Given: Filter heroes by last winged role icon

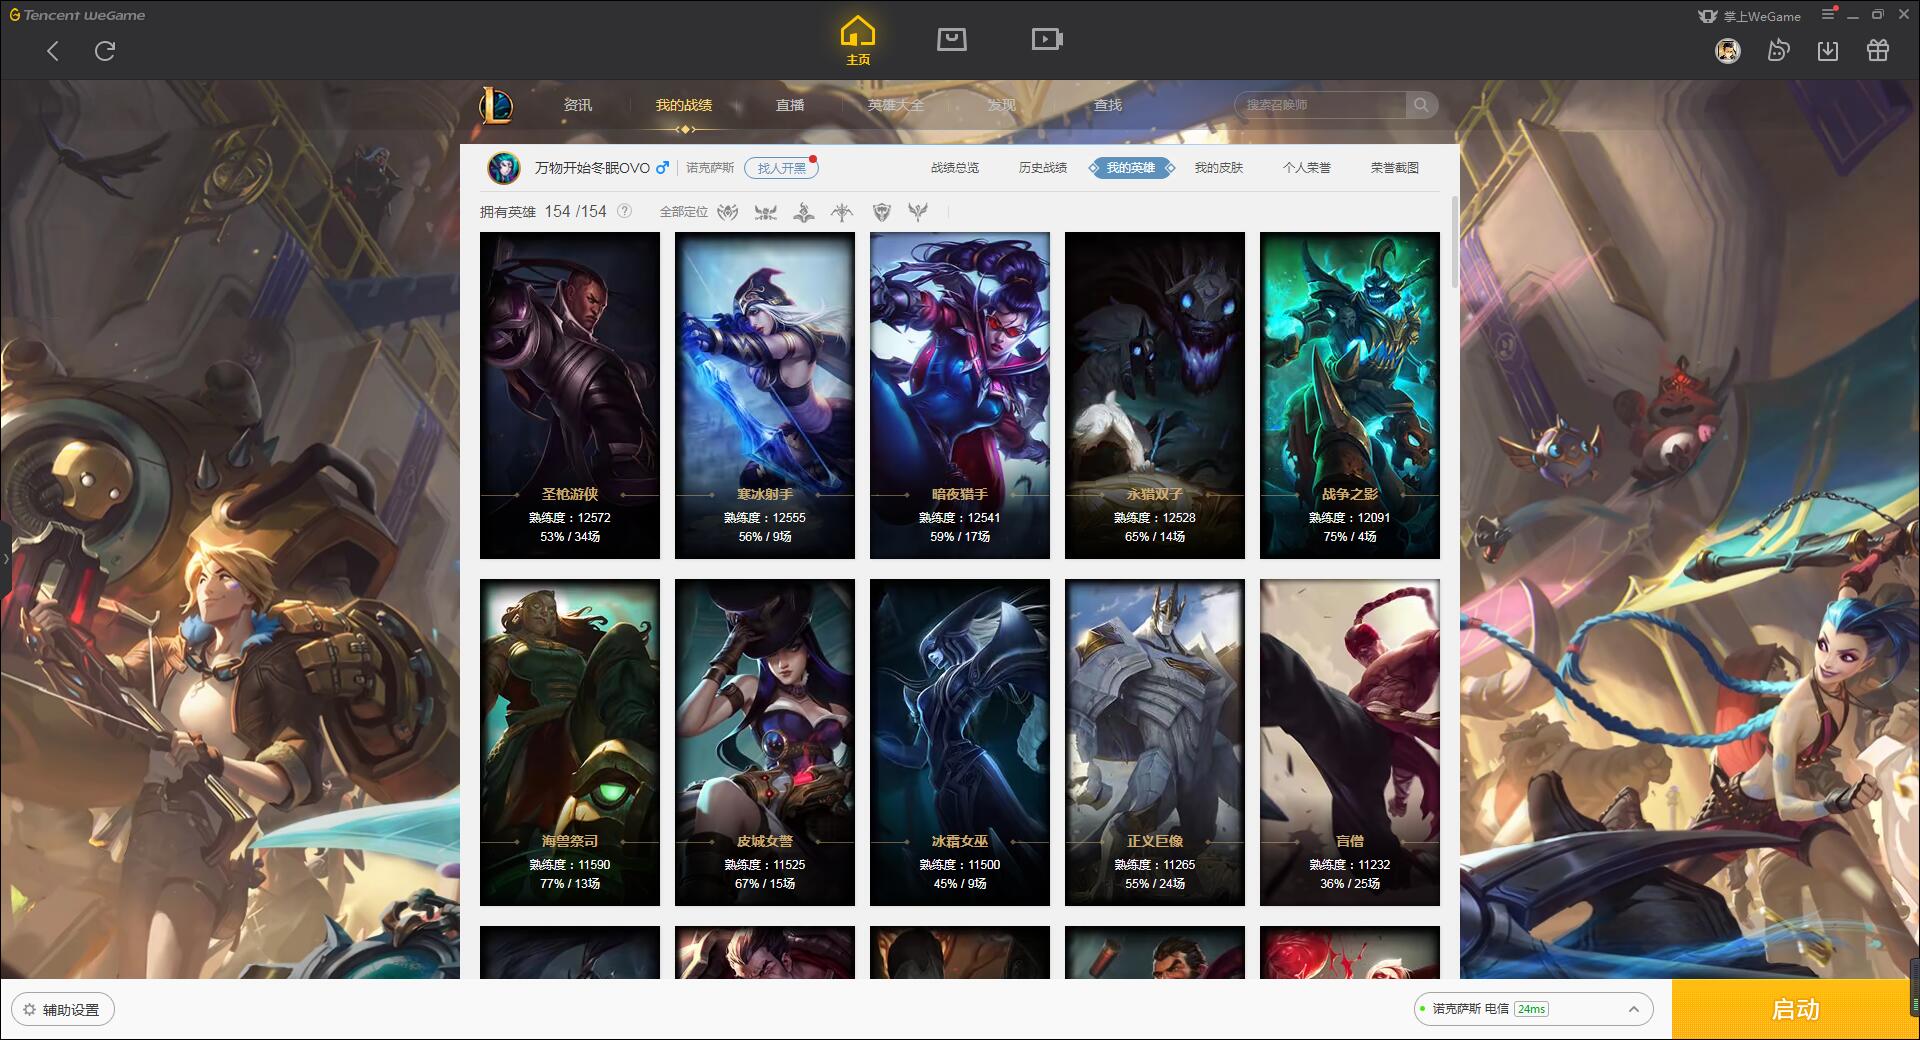Looking at the screenshot, I should click(918, 212).
